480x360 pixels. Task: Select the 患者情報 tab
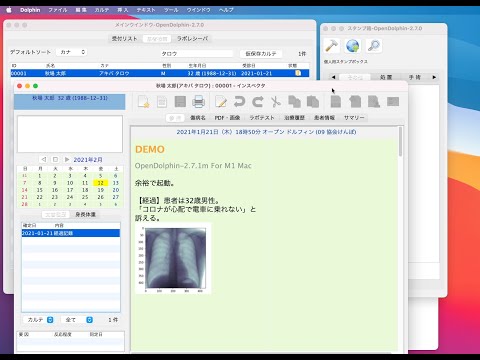click(324, 118)
